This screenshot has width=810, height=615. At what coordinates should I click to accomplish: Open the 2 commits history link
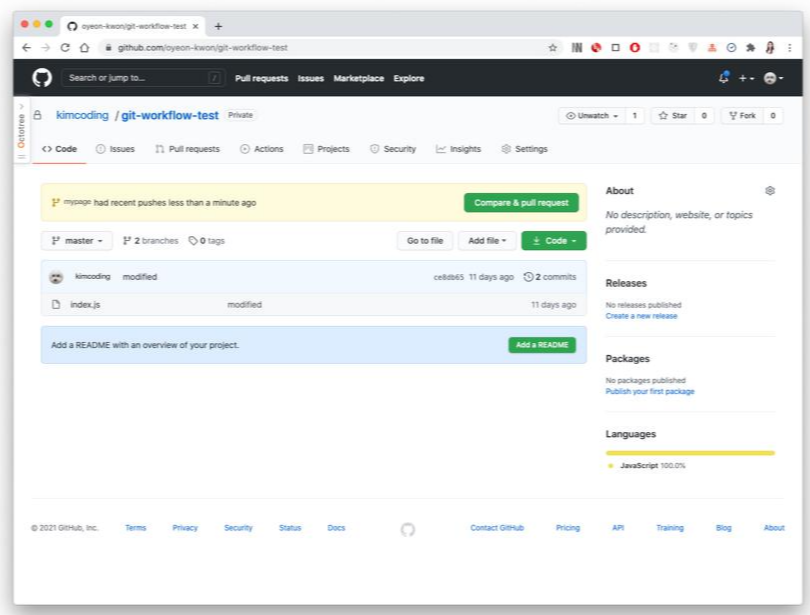coord(550,277)
